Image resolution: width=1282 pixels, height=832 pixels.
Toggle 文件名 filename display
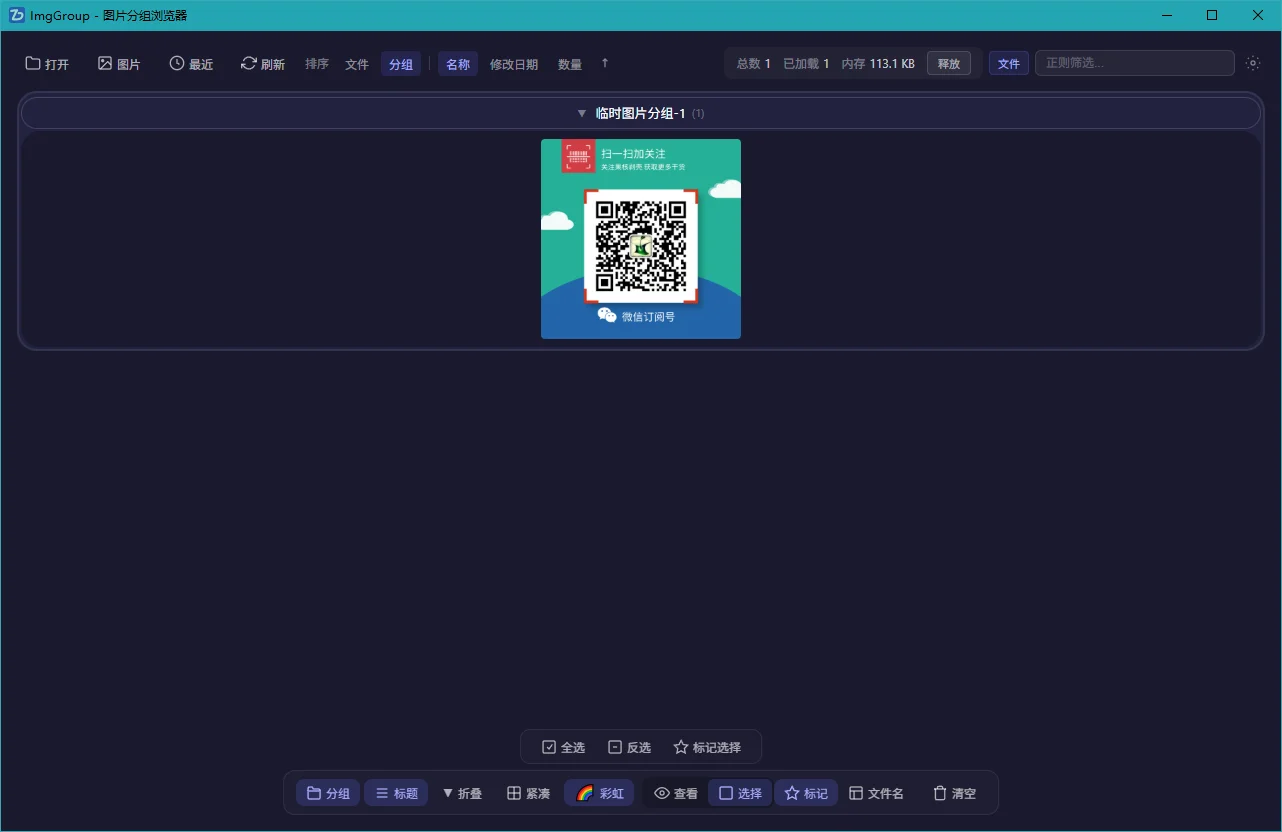pyautogui.click(x=876, y=793)
